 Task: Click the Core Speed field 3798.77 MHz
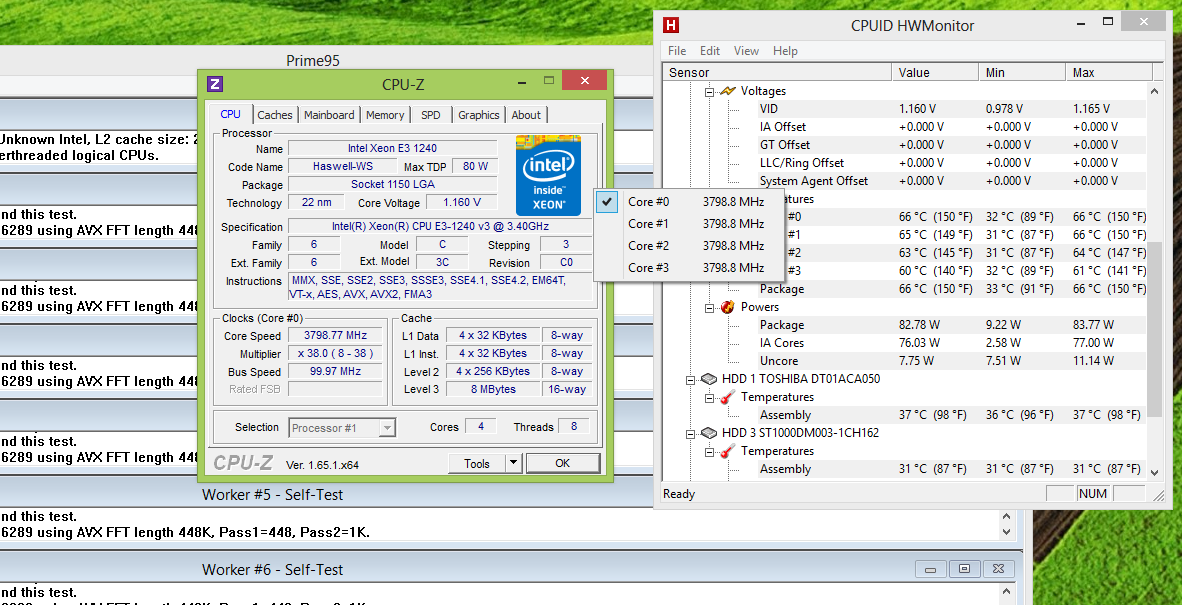(335, 336)
